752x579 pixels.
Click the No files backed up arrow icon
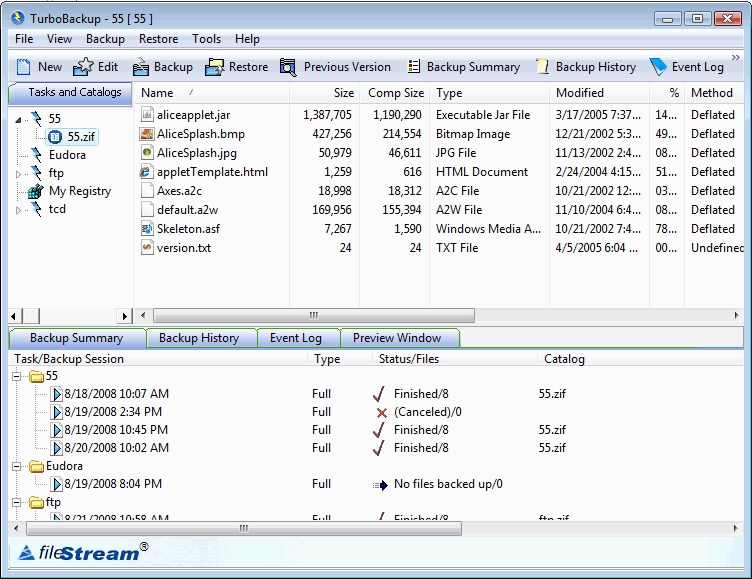[380, 485]
